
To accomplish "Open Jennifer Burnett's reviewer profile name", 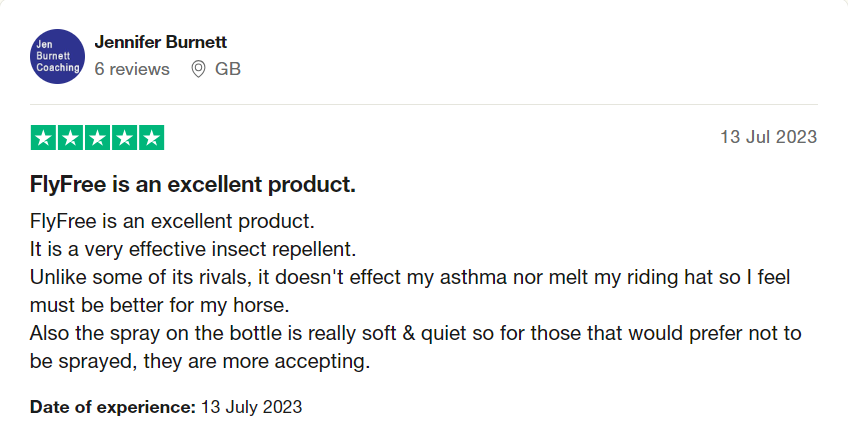I will coord(161,43).
